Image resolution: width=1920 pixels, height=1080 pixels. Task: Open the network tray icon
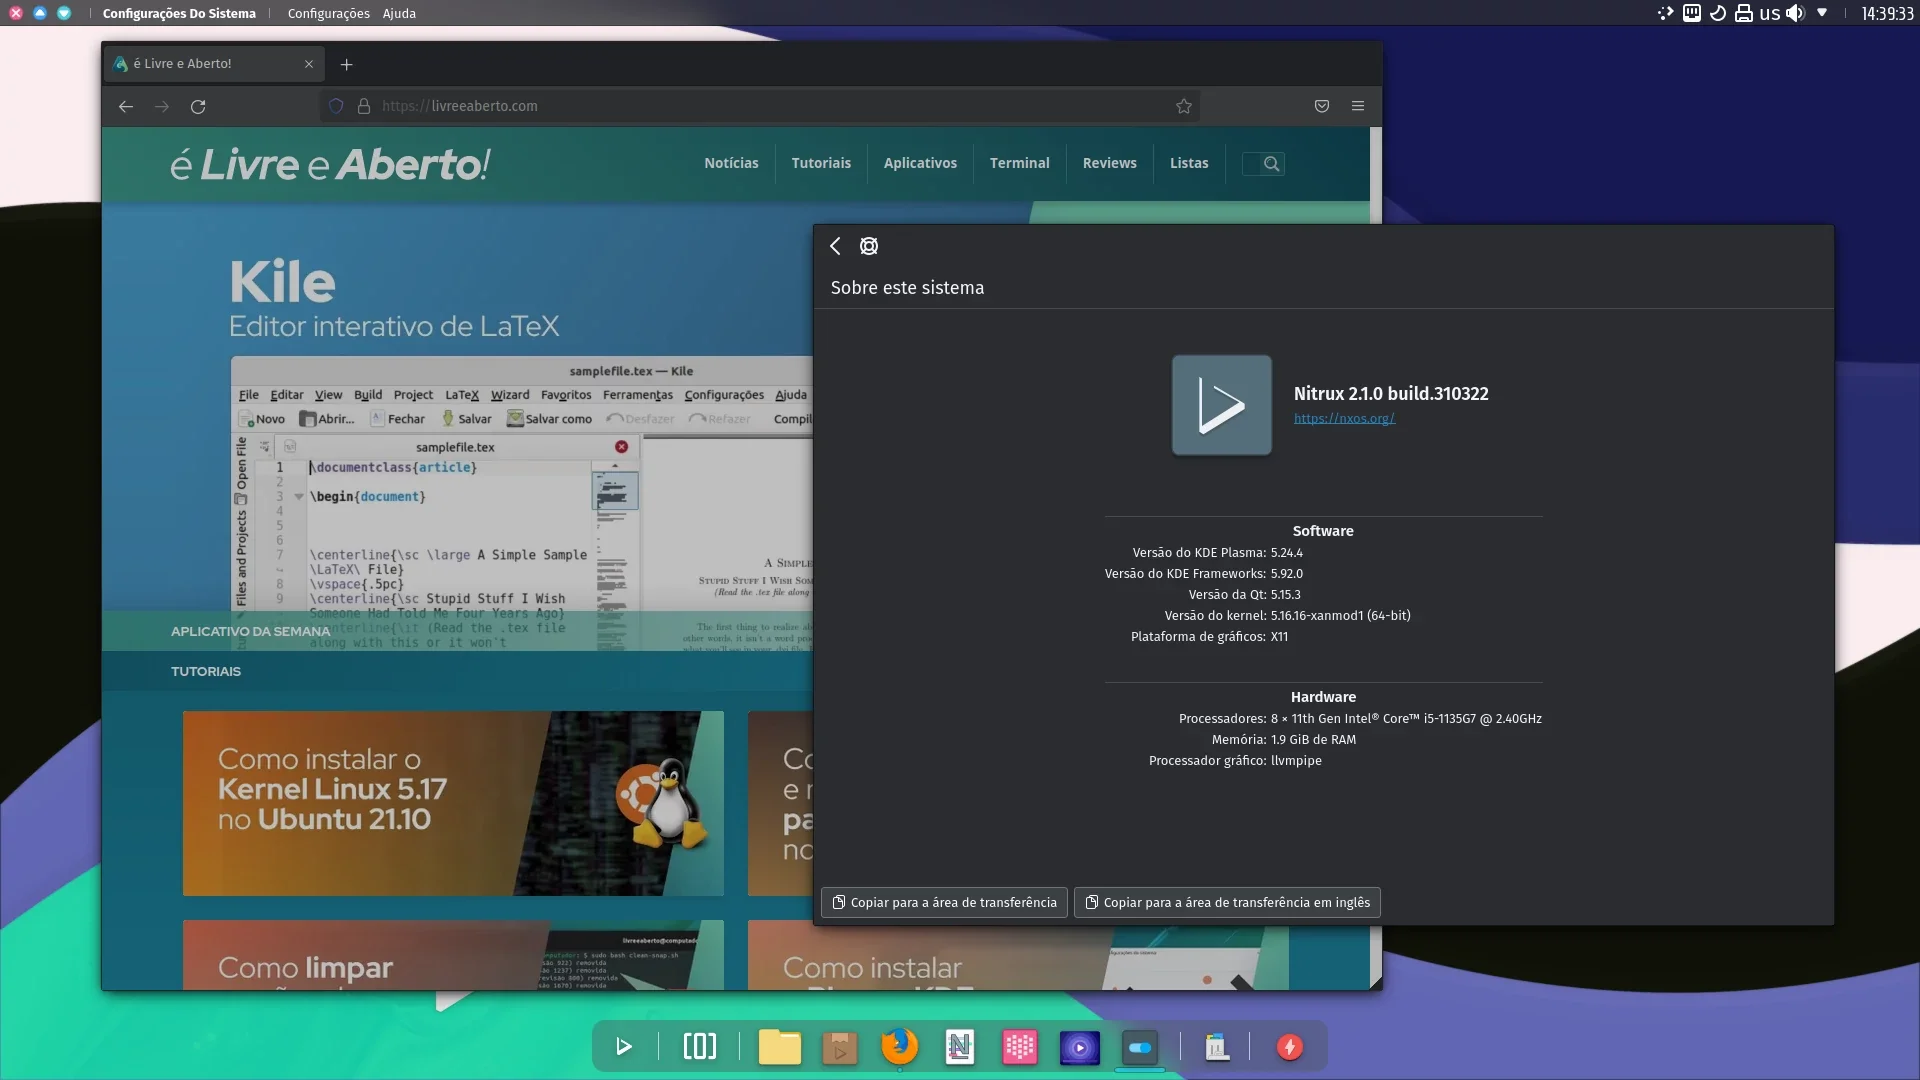(x=1691, y=13)
